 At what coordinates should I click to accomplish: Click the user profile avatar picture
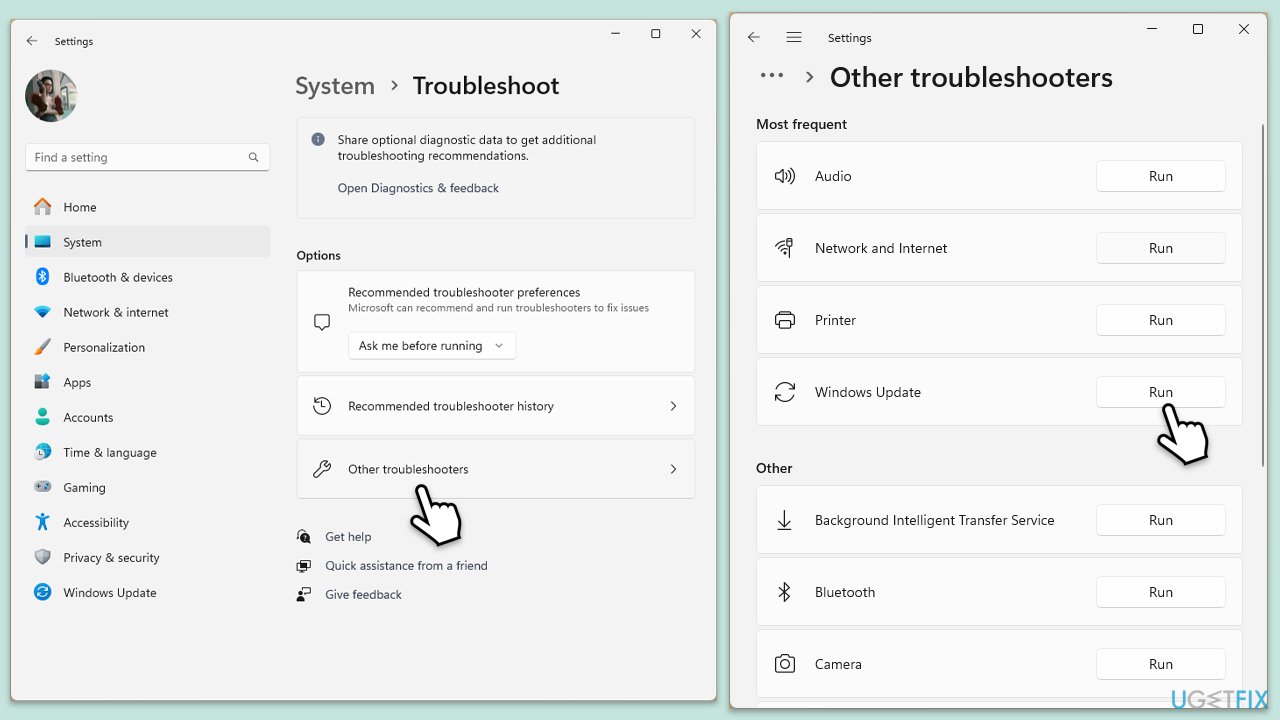[x=51, y=96]
